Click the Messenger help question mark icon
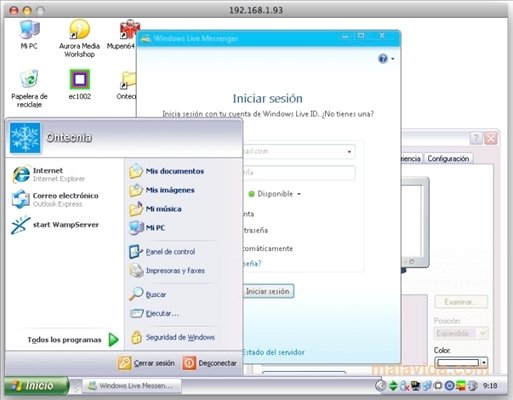Viewport: 513px width, 400px height. coord(383,59)
